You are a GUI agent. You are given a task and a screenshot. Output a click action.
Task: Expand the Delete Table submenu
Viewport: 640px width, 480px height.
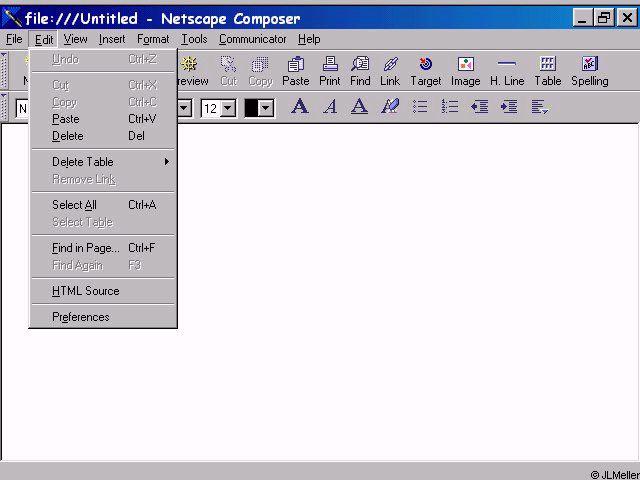click(103, 162)
